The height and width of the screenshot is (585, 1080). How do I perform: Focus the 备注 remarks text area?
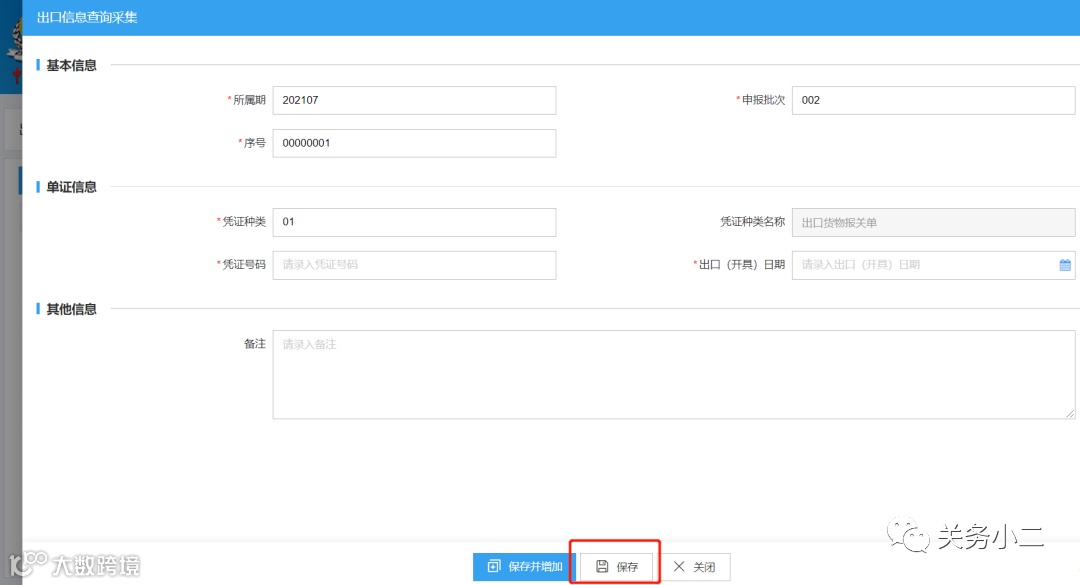(x=674, y=374)
